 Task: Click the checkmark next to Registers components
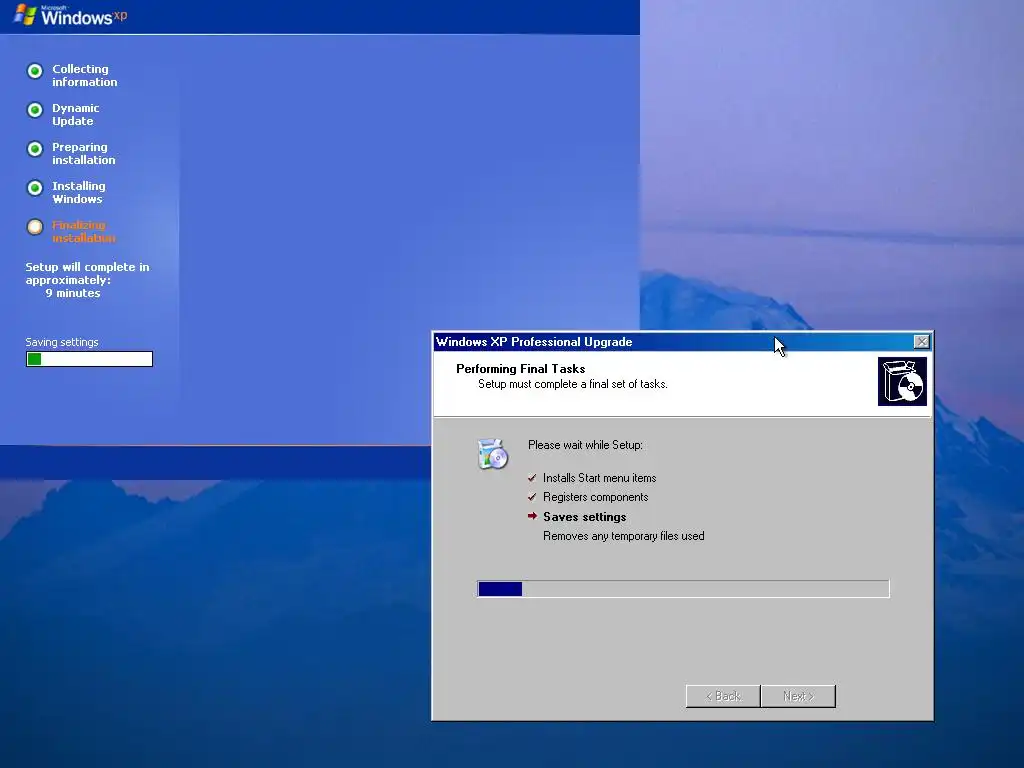pos(532,497)
